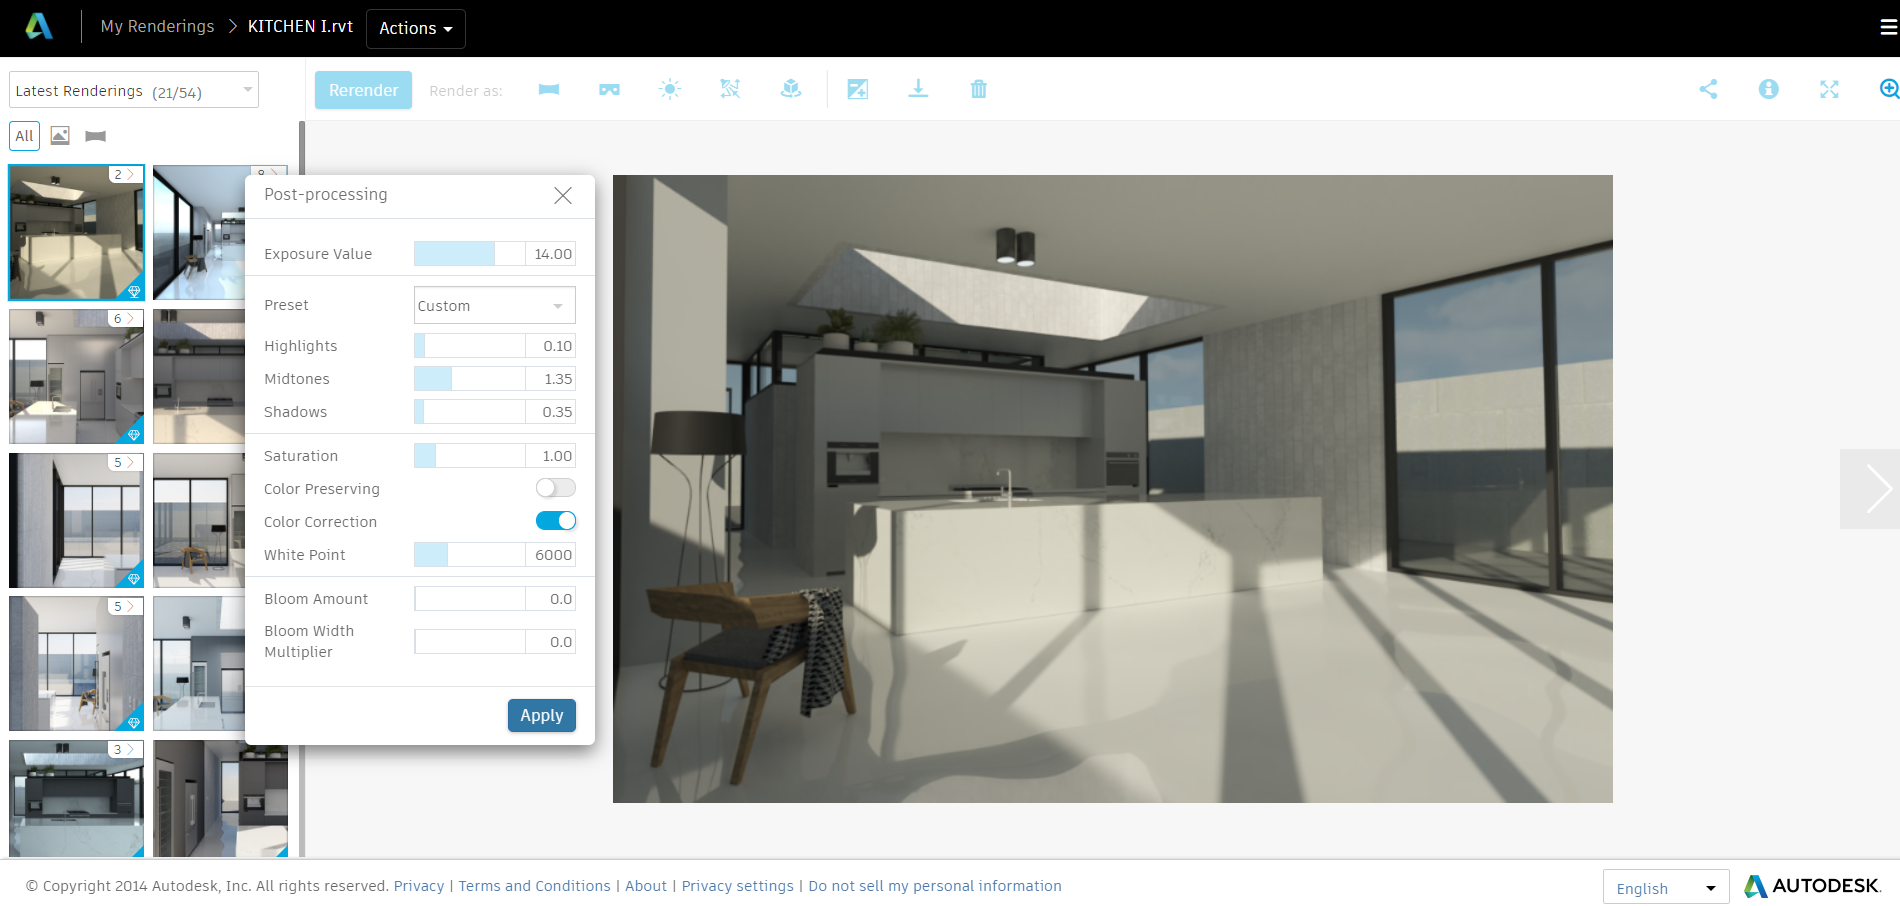The width and height of the screenshot is (1900, 906).
Task: Share the rendering using the share icon
Action: [x=1709, y=89]
